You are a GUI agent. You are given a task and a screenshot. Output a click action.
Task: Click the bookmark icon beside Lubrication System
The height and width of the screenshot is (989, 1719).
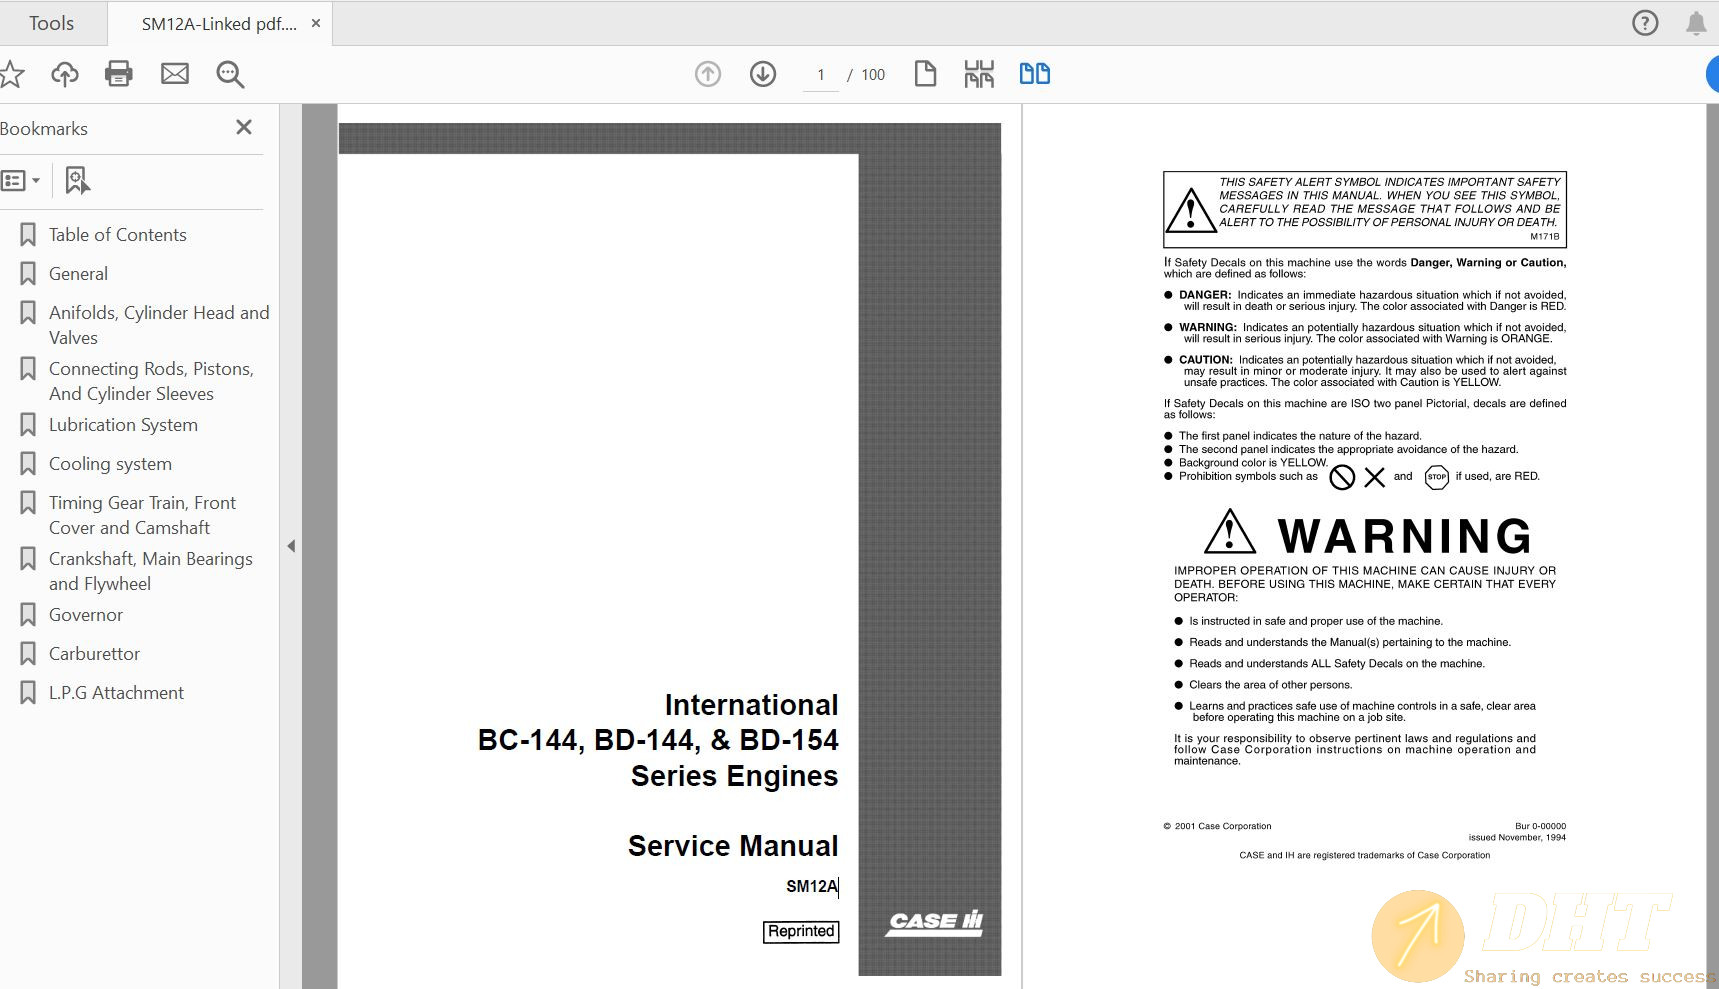[x=28, y=425]
